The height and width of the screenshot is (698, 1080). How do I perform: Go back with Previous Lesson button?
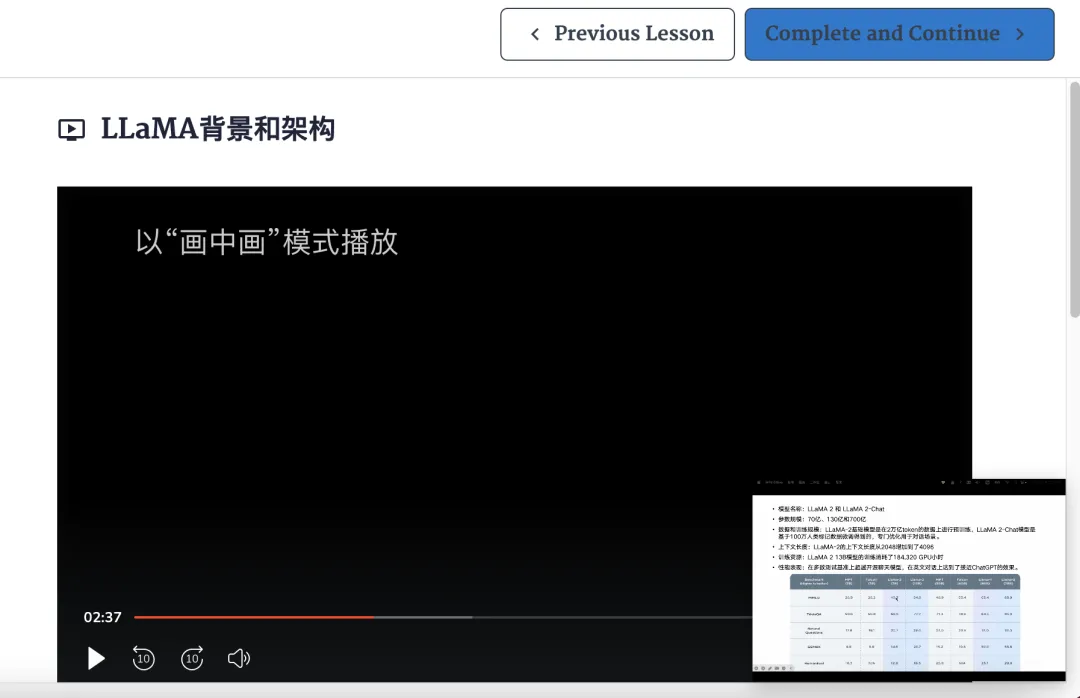click(617, 34)
